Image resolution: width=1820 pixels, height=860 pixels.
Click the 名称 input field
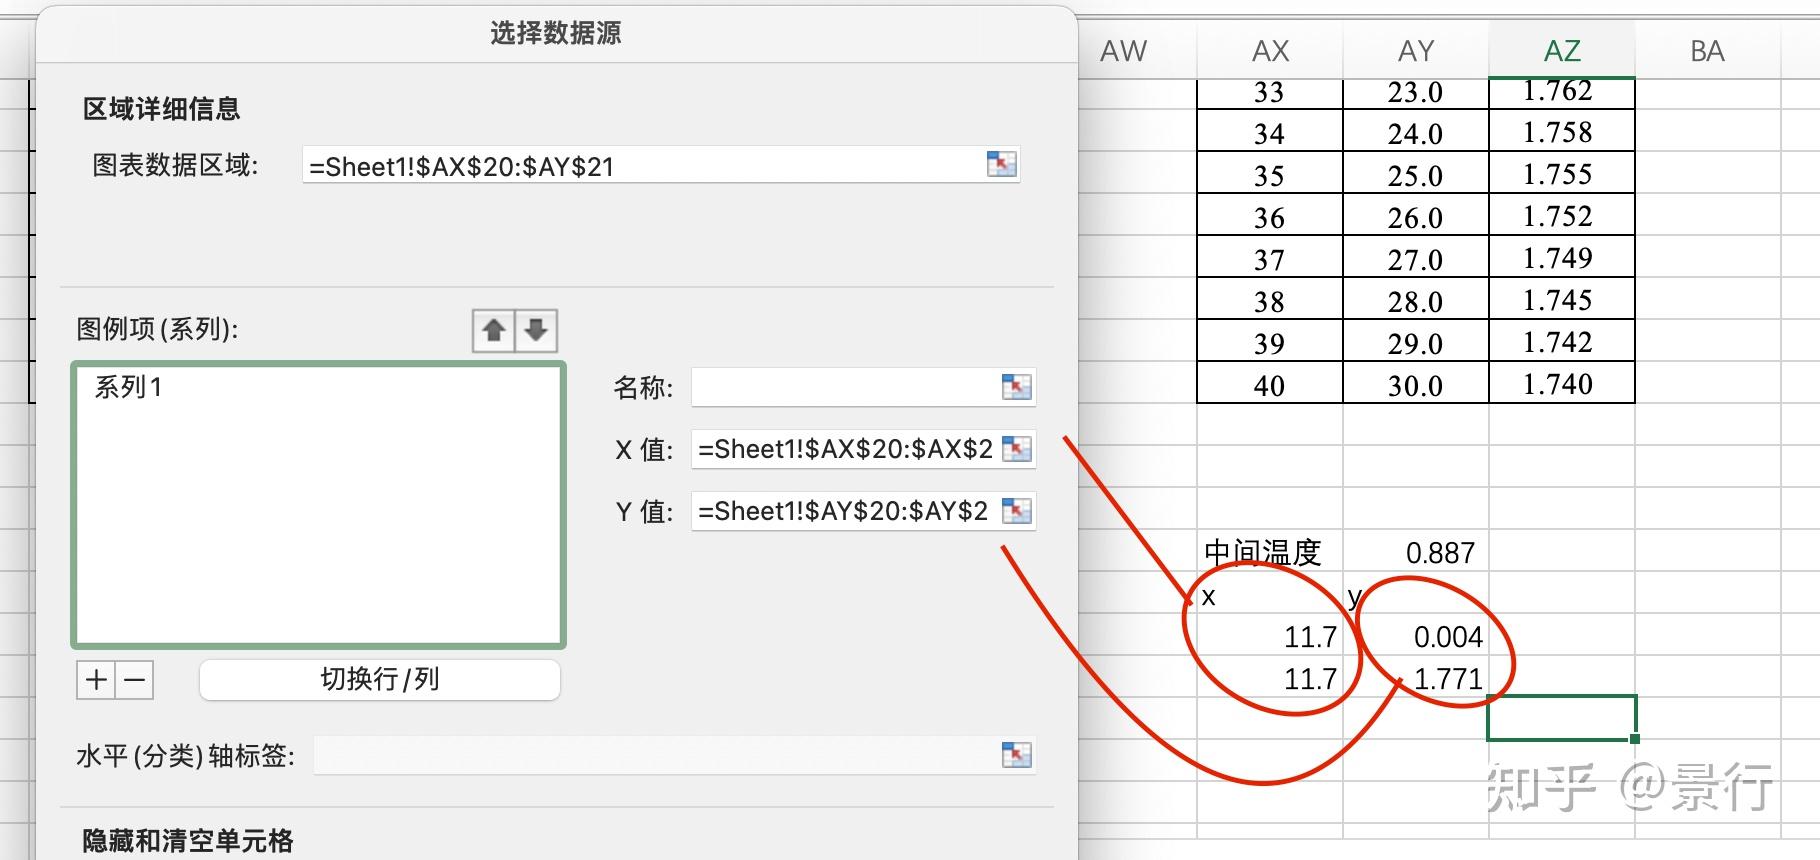coord(863,387)
